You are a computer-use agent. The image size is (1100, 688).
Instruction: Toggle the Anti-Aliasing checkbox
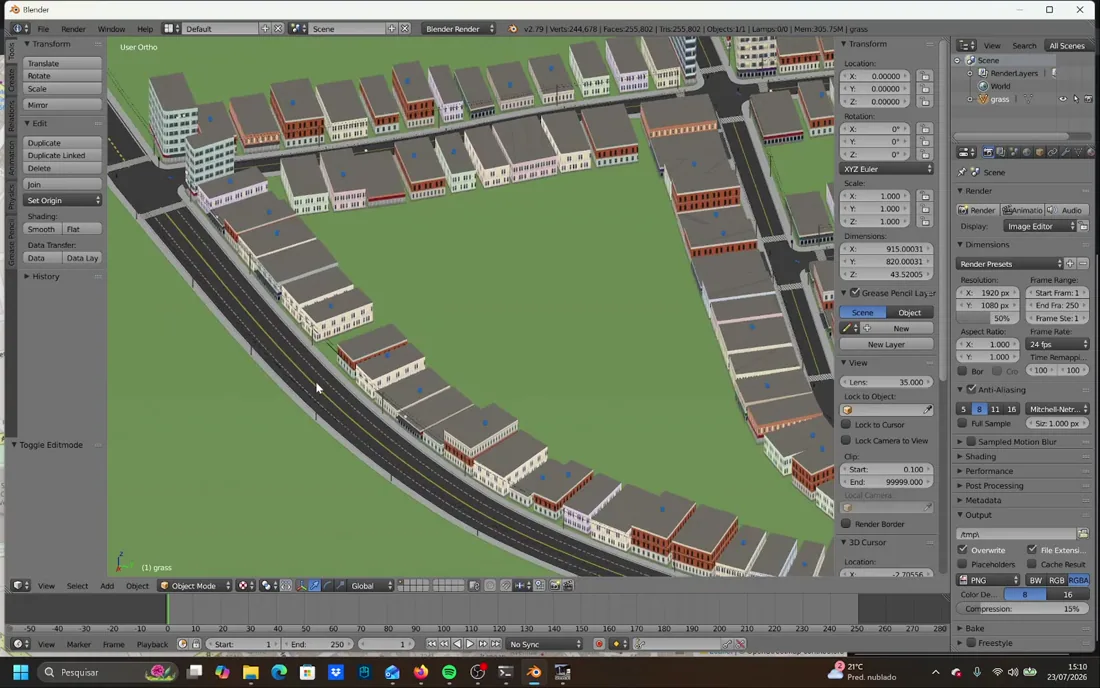pos(972,389)
